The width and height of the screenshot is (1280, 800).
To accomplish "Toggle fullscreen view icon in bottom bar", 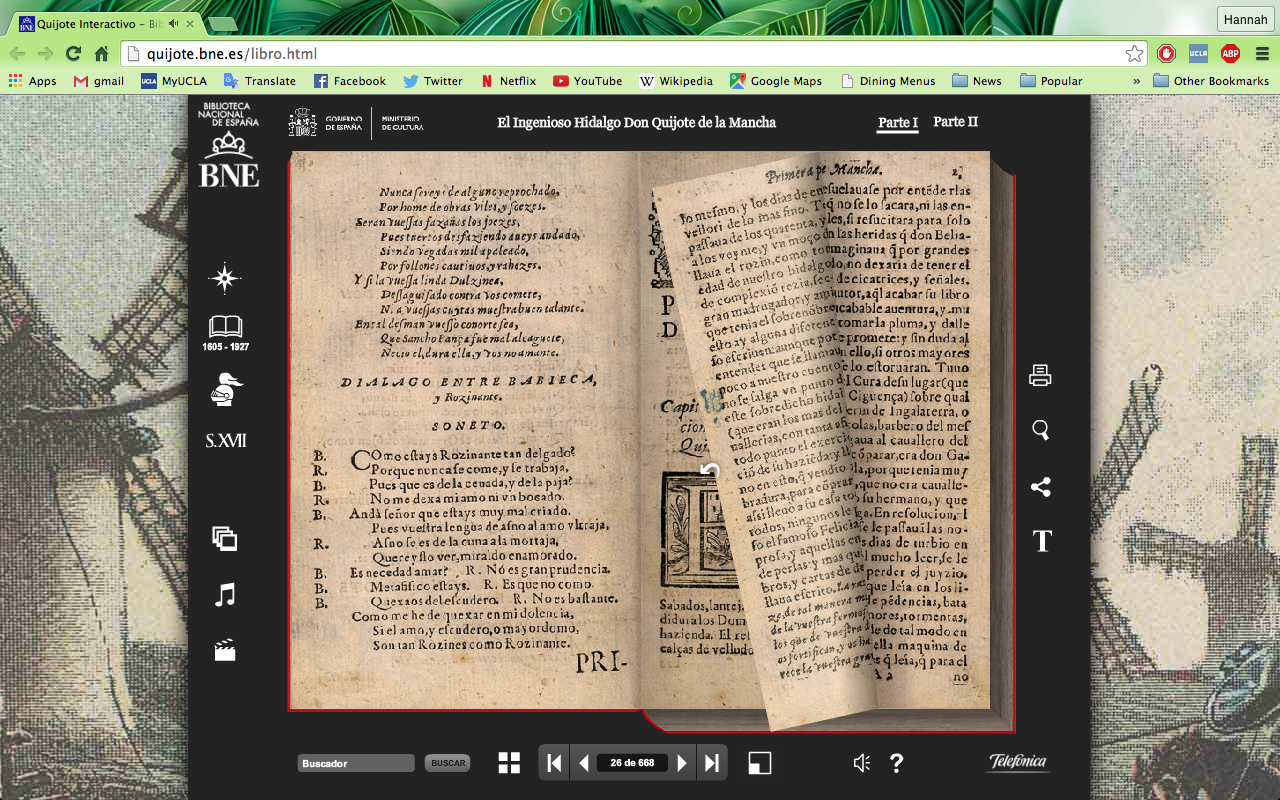I will coord(760,763).
